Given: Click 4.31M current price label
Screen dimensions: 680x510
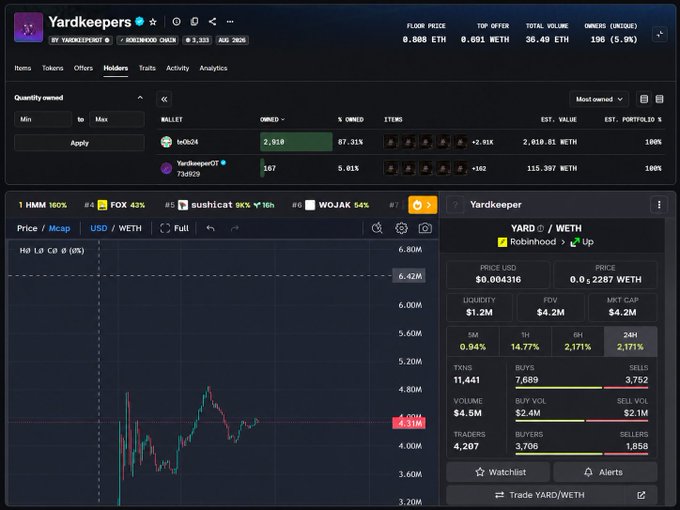Looking at the screenshot, I should [409, 423].
